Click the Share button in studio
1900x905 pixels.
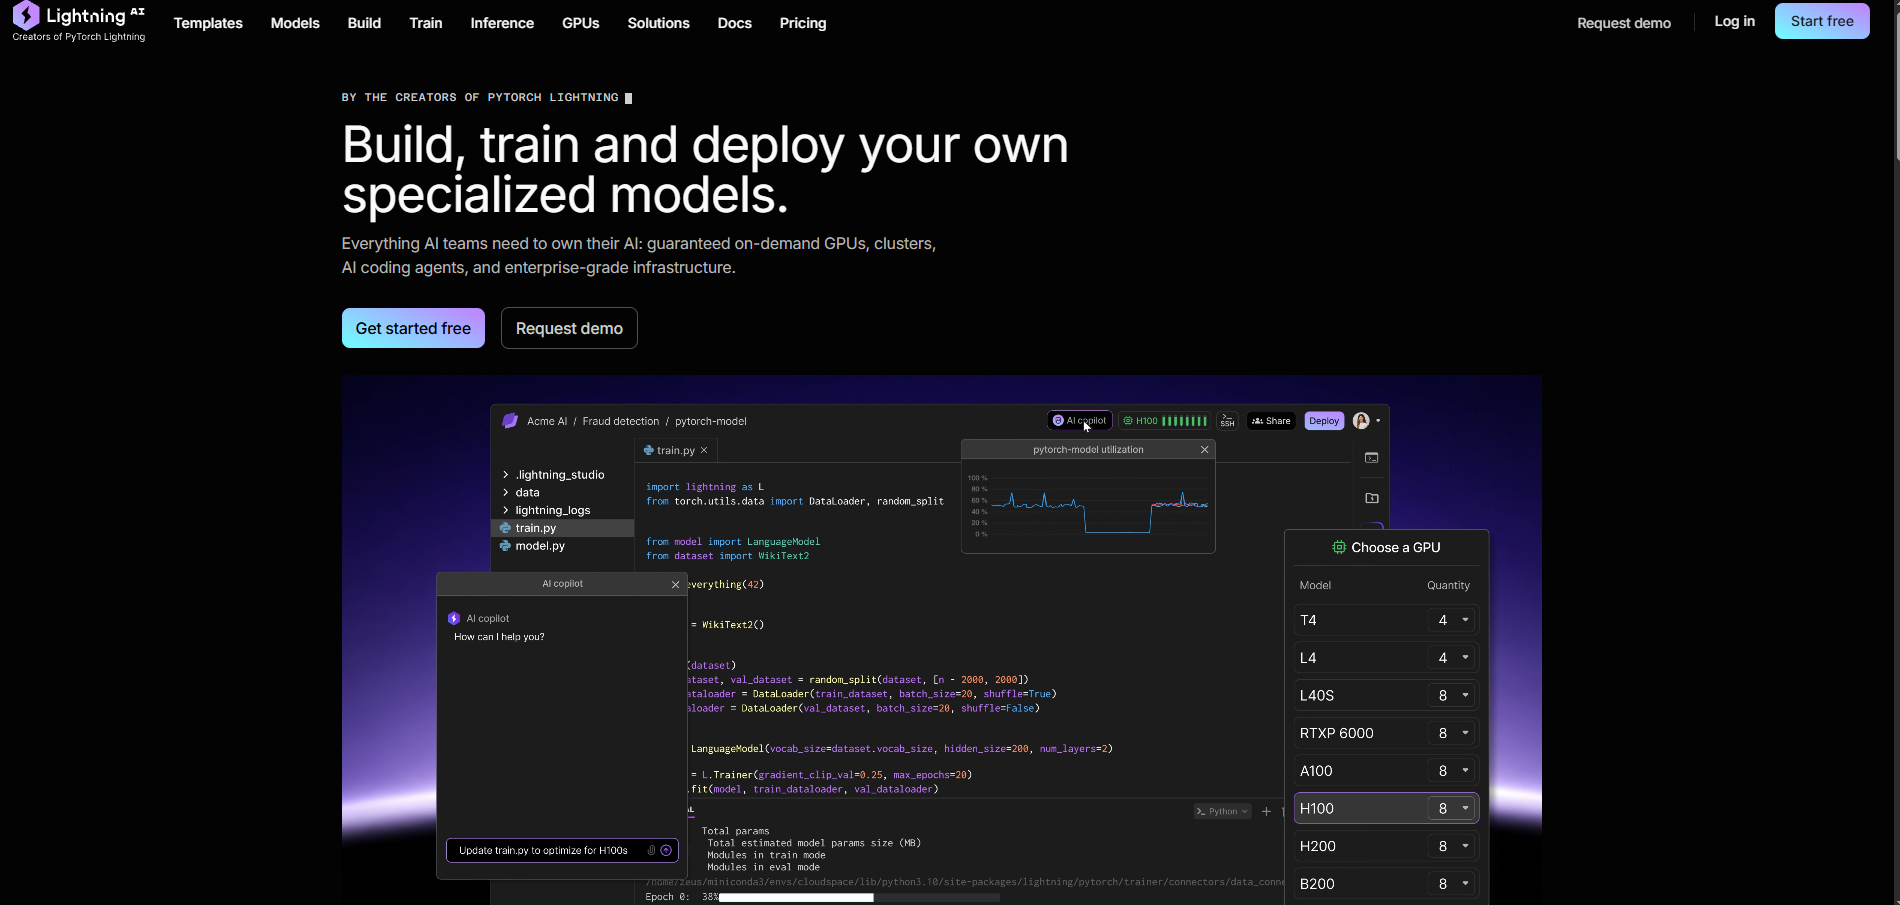[x=1272, y=421]
